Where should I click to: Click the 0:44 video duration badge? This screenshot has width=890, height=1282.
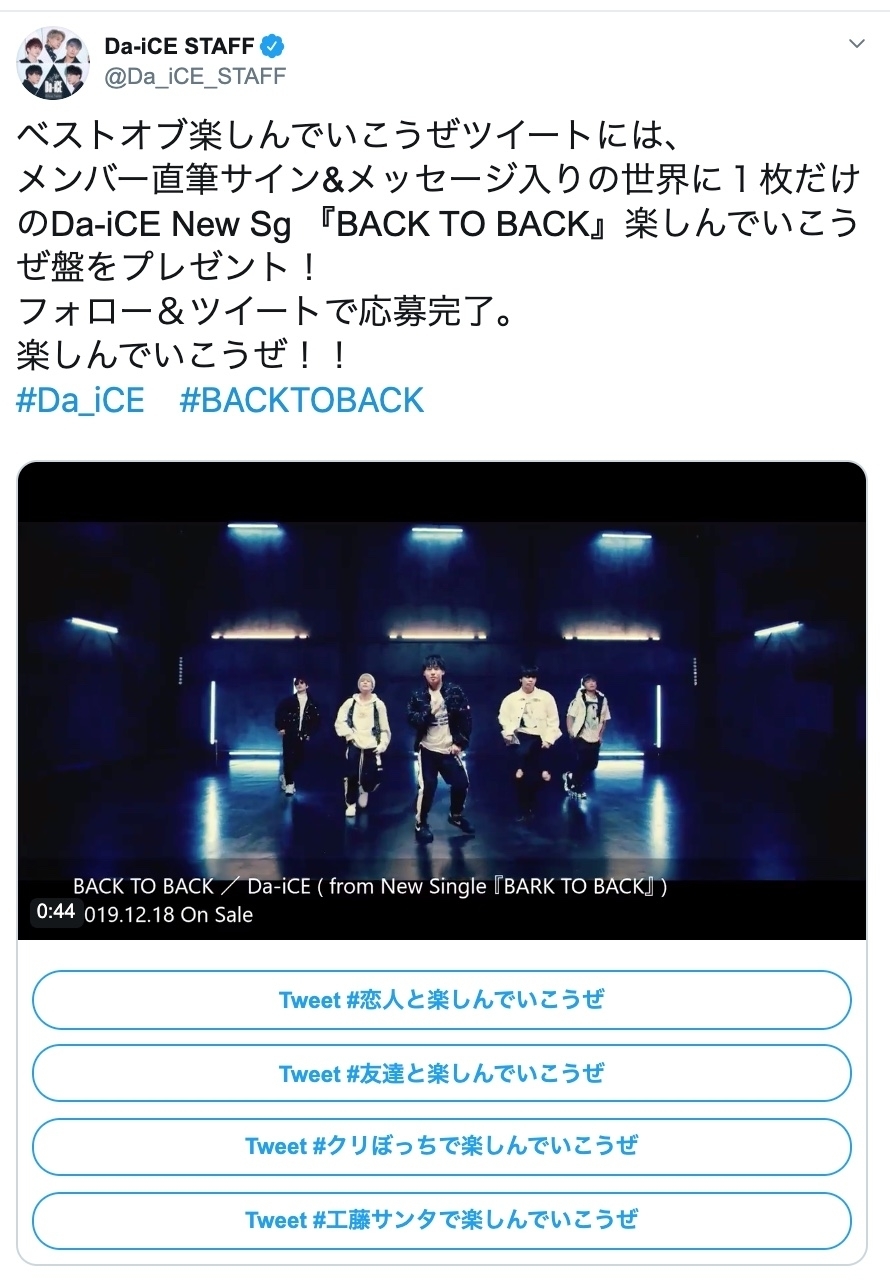pos(56,912)
